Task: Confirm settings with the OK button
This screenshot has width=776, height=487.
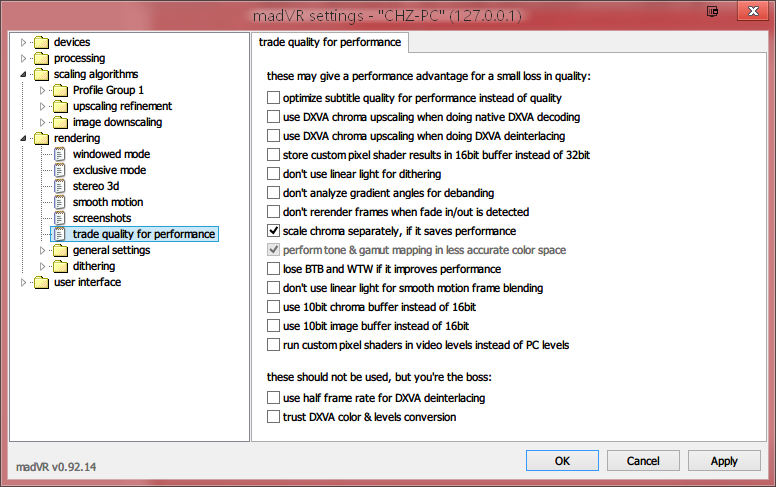Action: [562, 461]
